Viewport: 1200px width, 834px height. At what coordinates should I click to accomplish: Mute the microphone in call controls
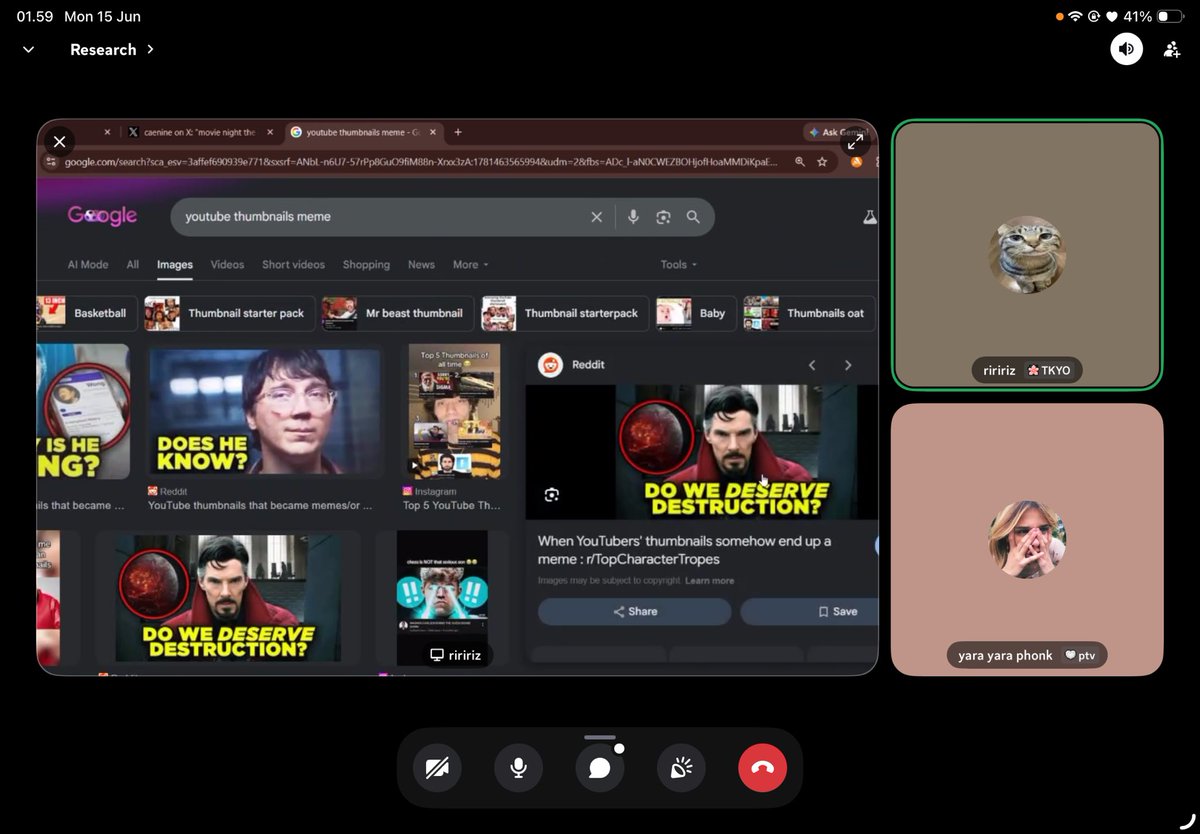coord(518,768)
